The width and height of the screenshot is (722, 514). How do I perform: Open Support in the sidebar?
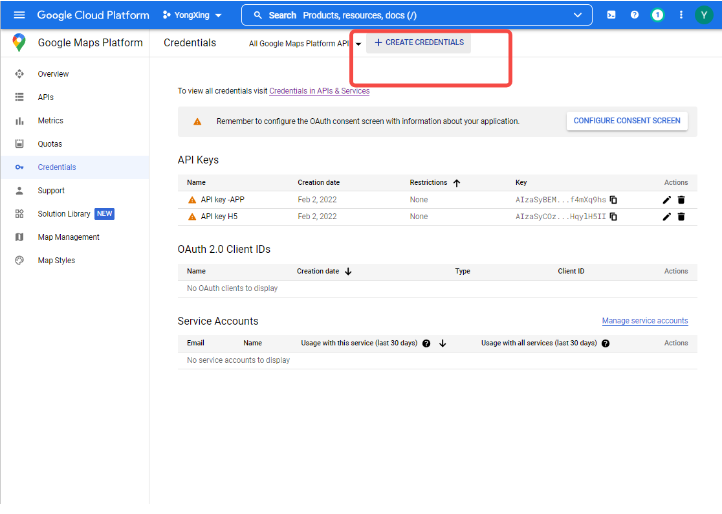point(51,190)
